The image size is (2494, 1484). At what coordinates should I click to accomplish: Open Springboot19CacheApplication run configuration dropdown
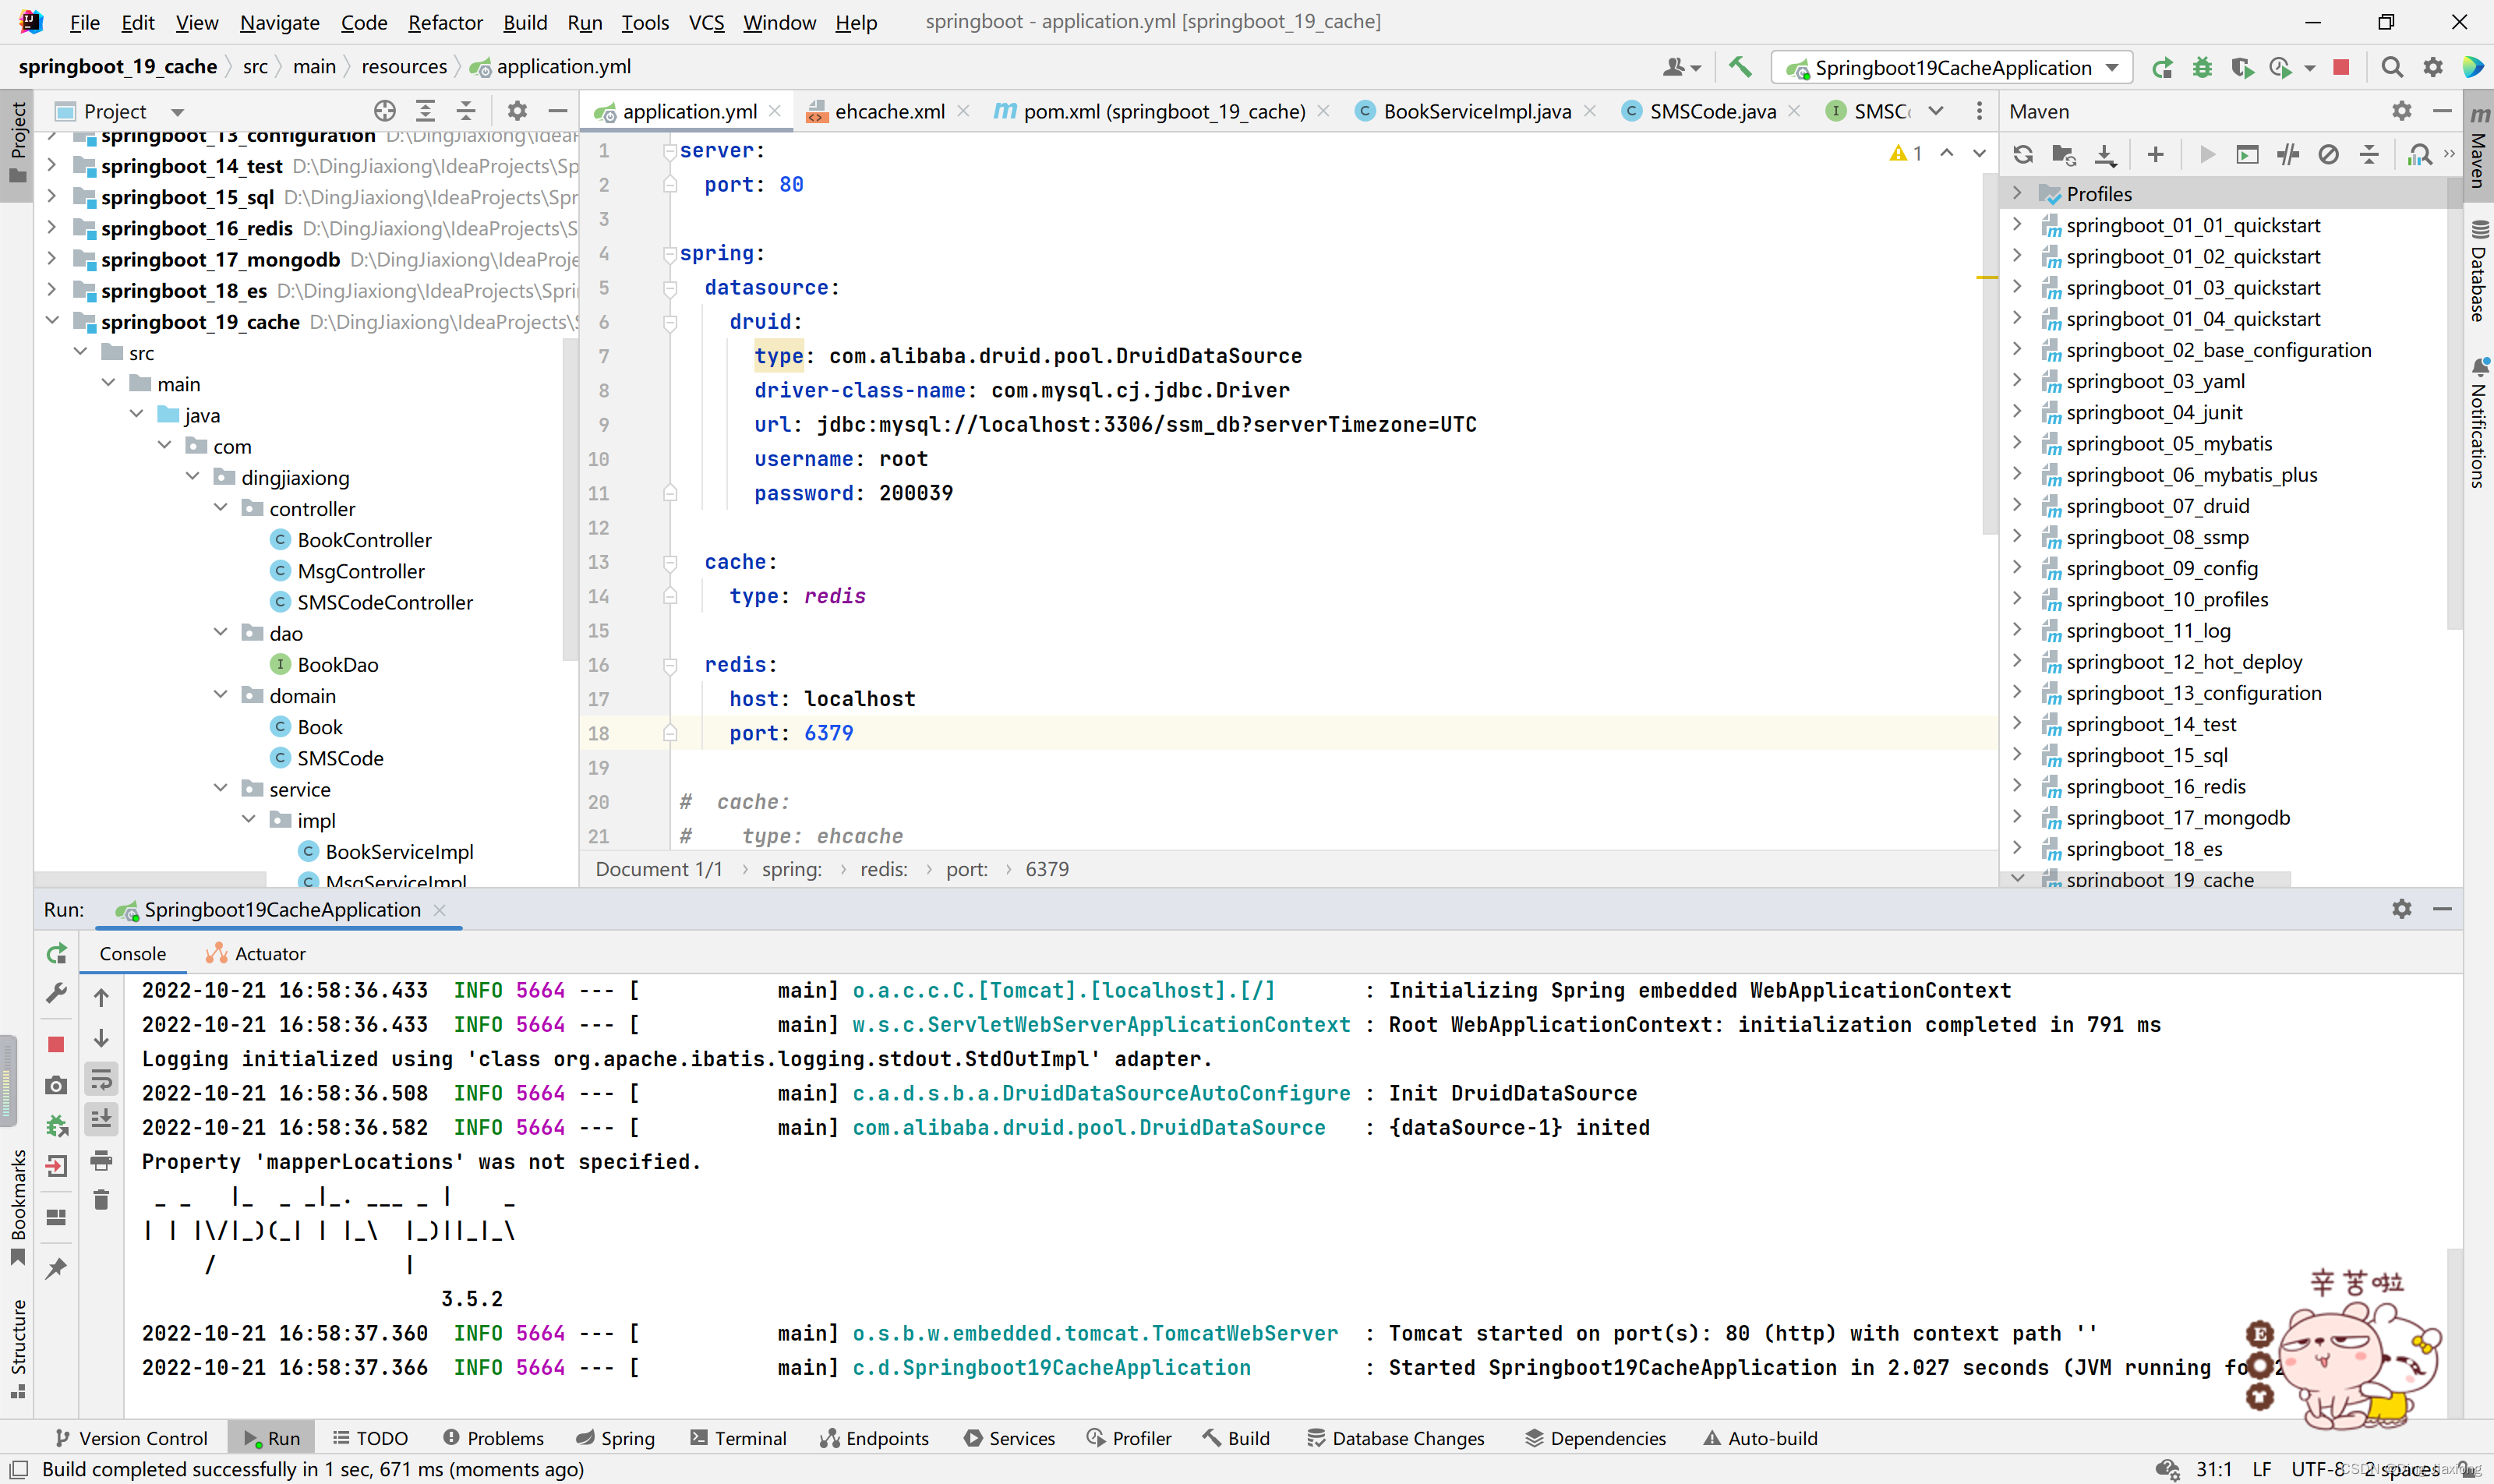point(1952,68)
